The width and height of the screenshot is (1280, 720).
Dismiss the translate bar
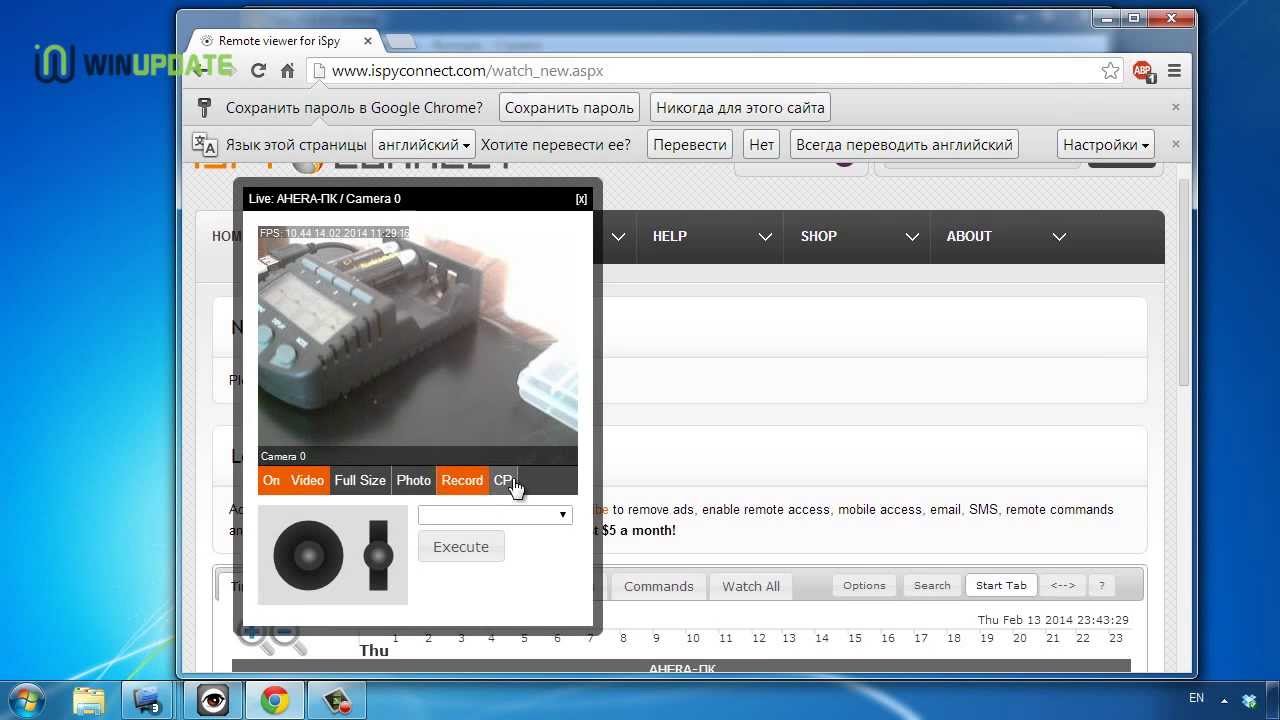[x=1176, y=144]
